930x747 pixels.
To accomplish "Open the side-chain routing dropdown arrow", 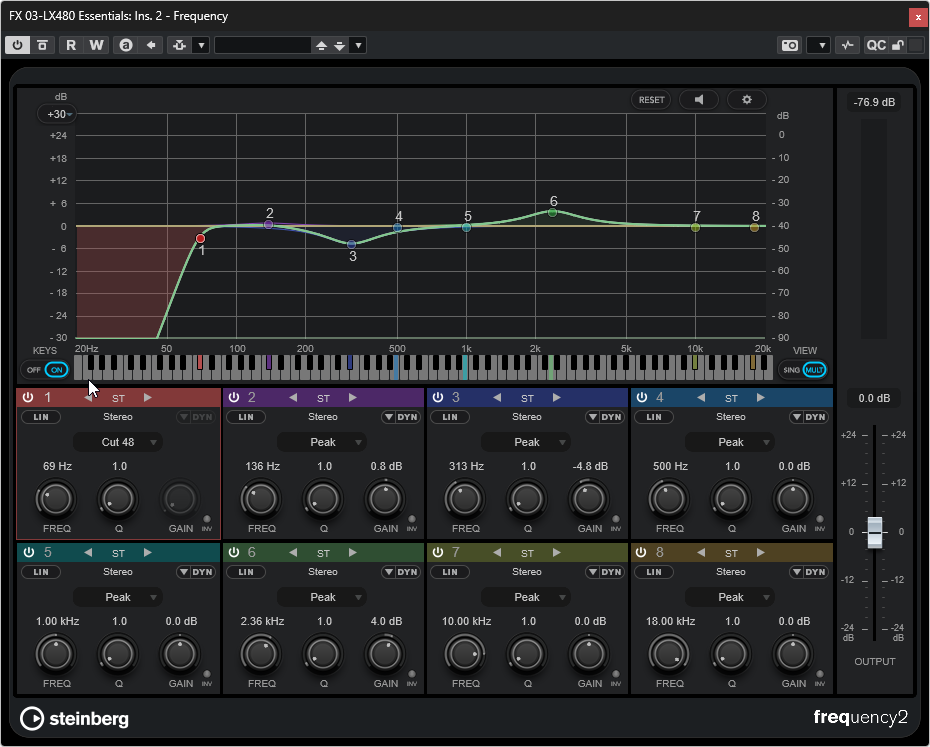I will click(x=202, y=45).
